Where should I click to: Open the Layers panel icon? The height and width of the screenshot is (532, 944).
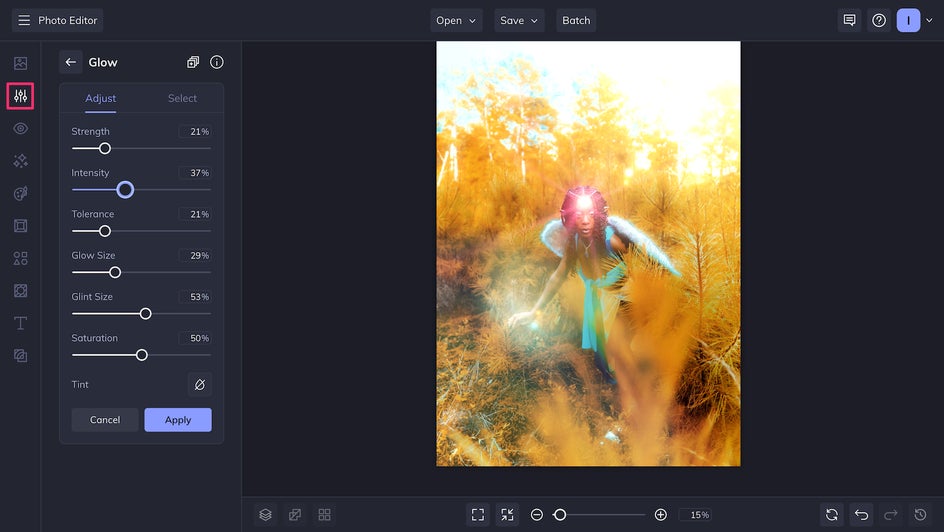tap(266, 515)
